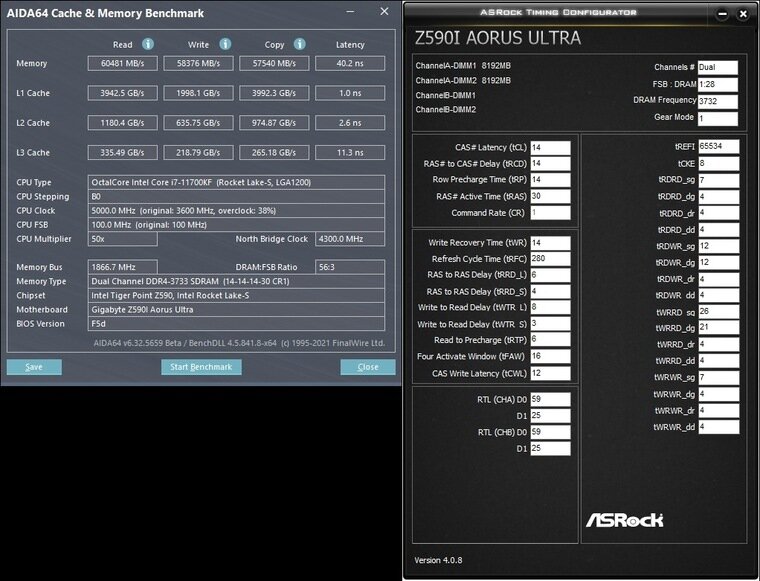Click the RAS# to CAS# Delay (tRCD) field
This screenshot has width=760, height=581.
point(551,164)
